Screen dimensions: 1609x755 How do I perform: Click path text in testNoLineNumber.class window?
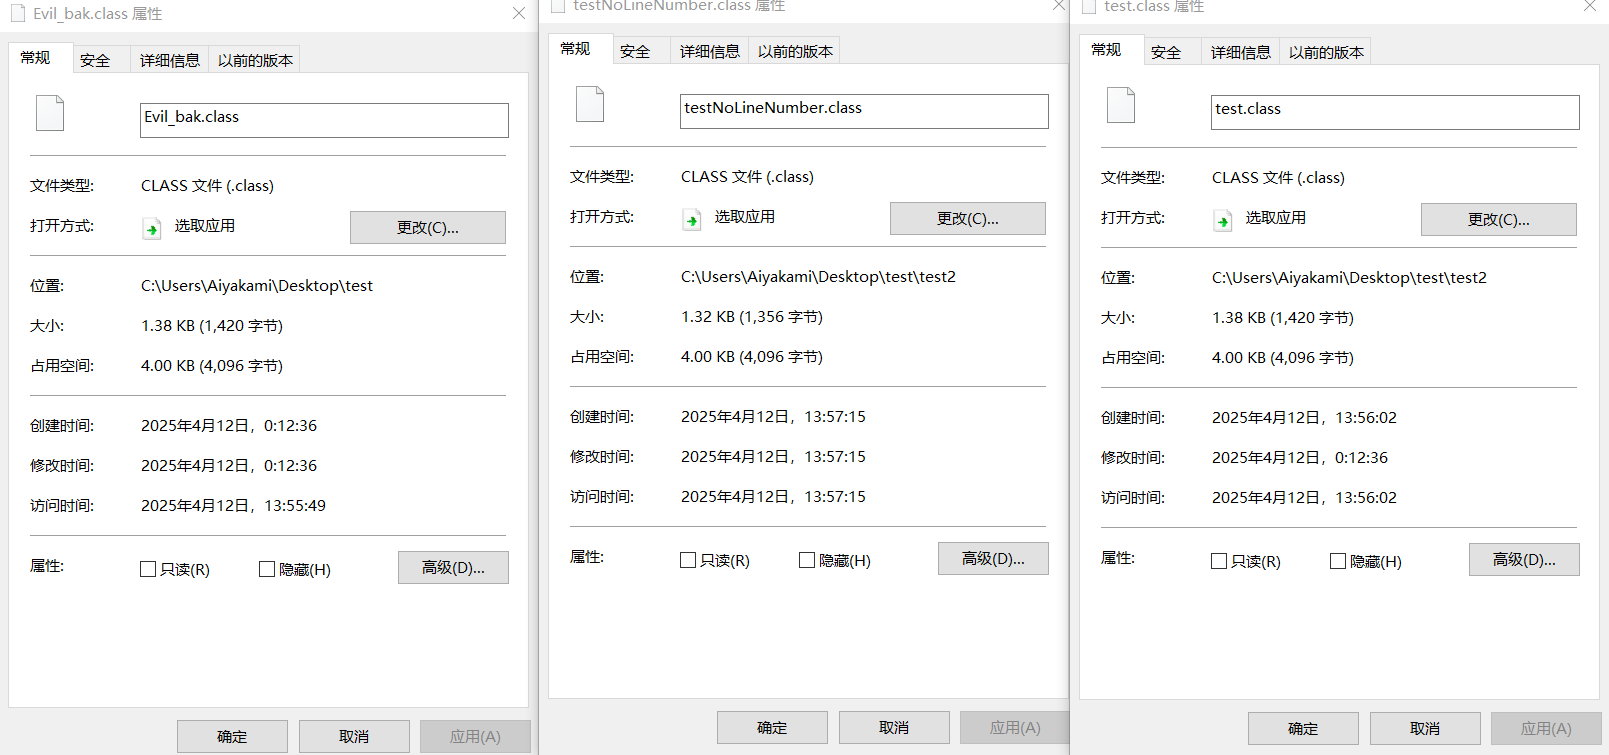point(818,277)
